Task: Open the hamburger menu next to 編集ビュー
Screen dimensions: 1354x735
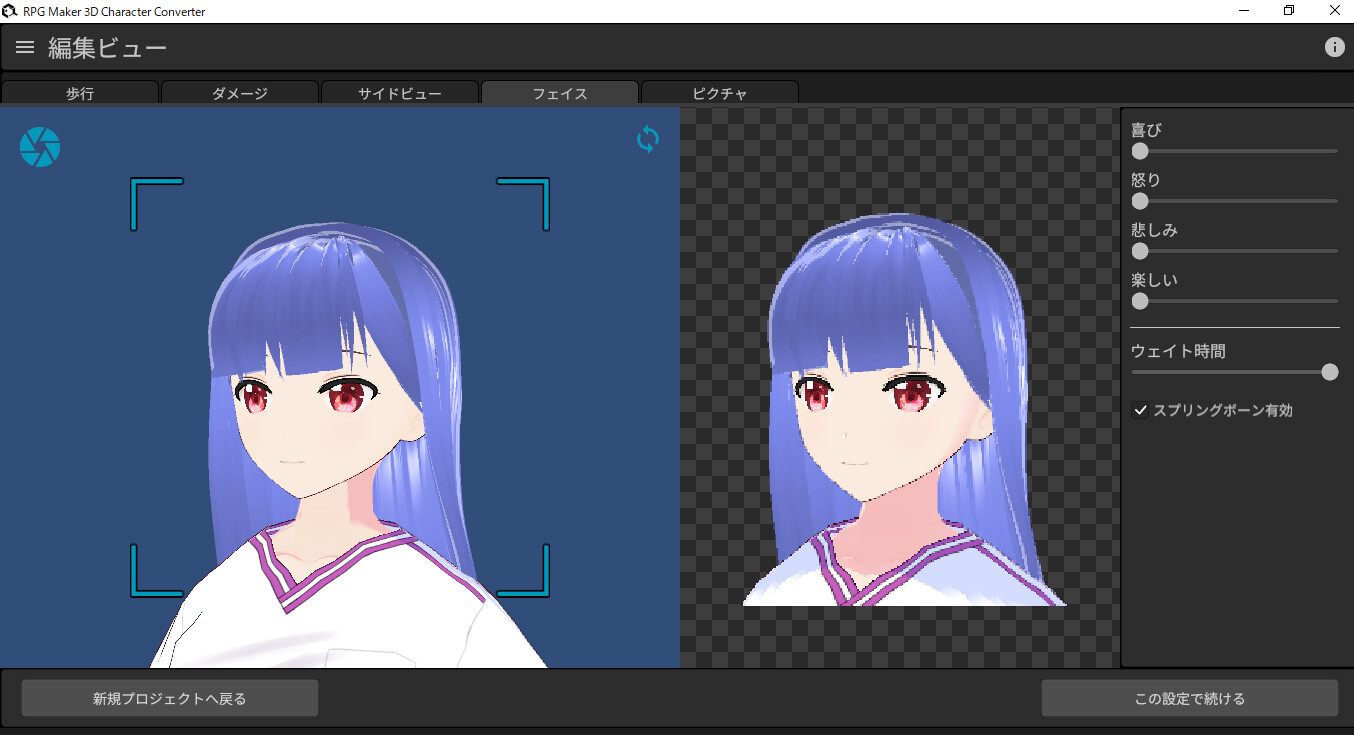Action: pyautogui.click(x=24, y=46)
